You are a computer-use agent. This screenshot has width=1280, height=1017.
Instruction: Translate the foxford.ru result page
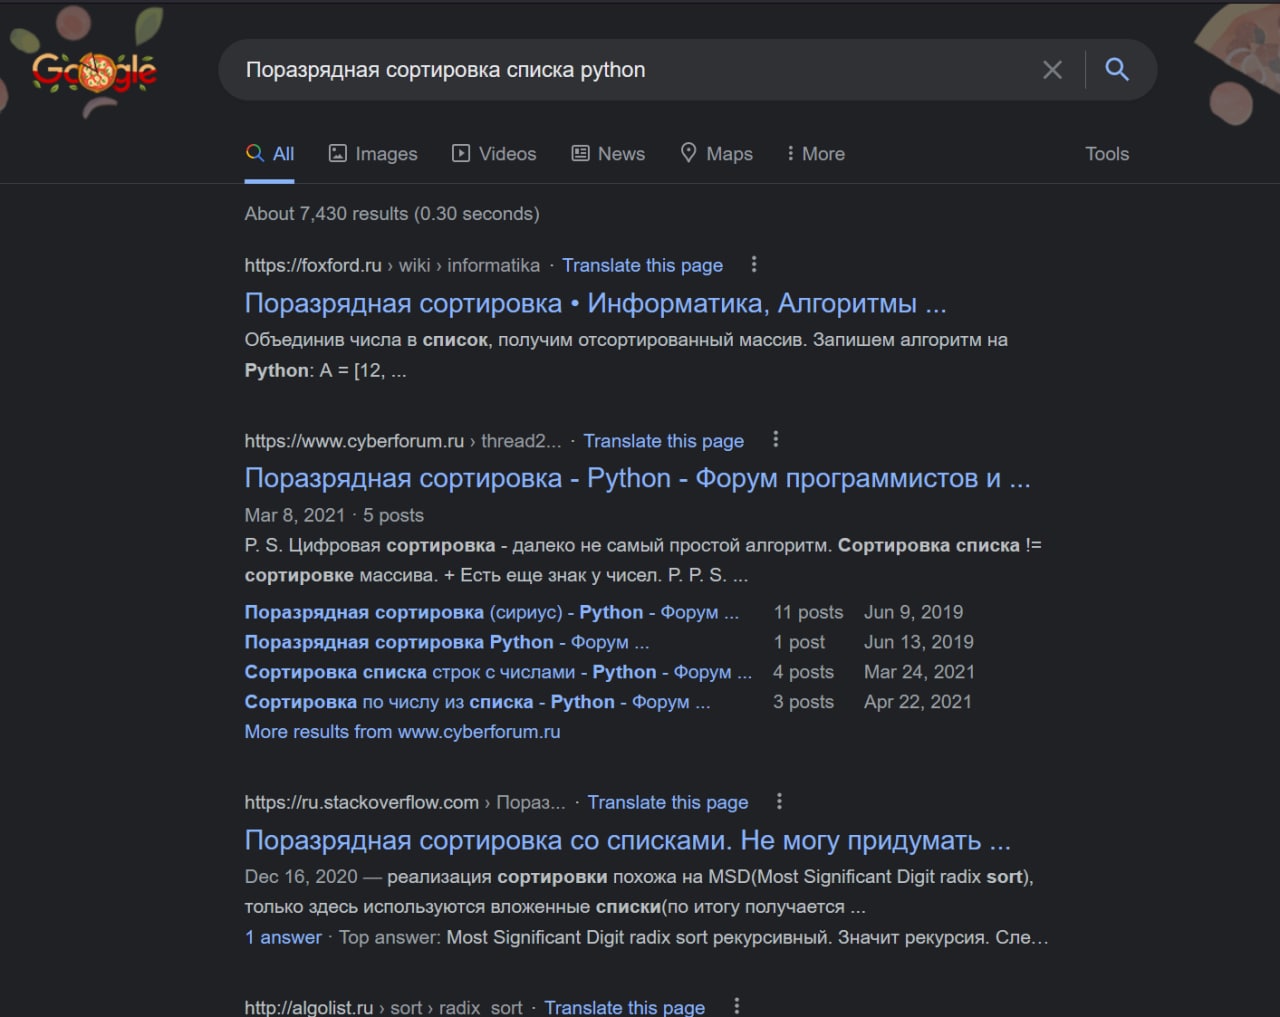tap(642, 265)
